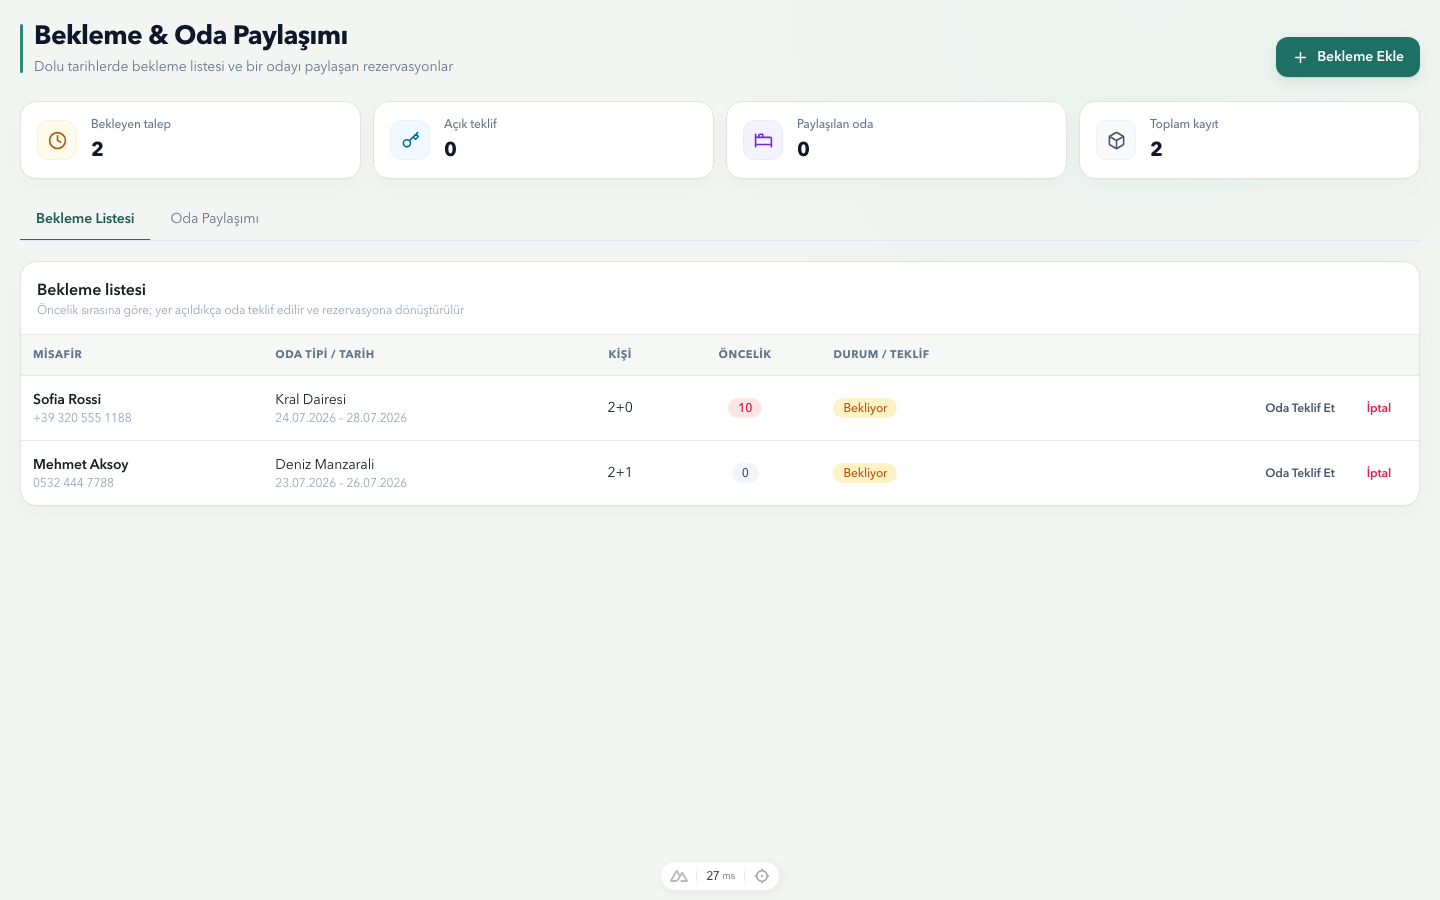Image resolution: width=1440 pixels, height=900 pixels.
Task: Cancel Sofia Rossi's waitlist entry with İptal
Action: [x=1379, y=408]
